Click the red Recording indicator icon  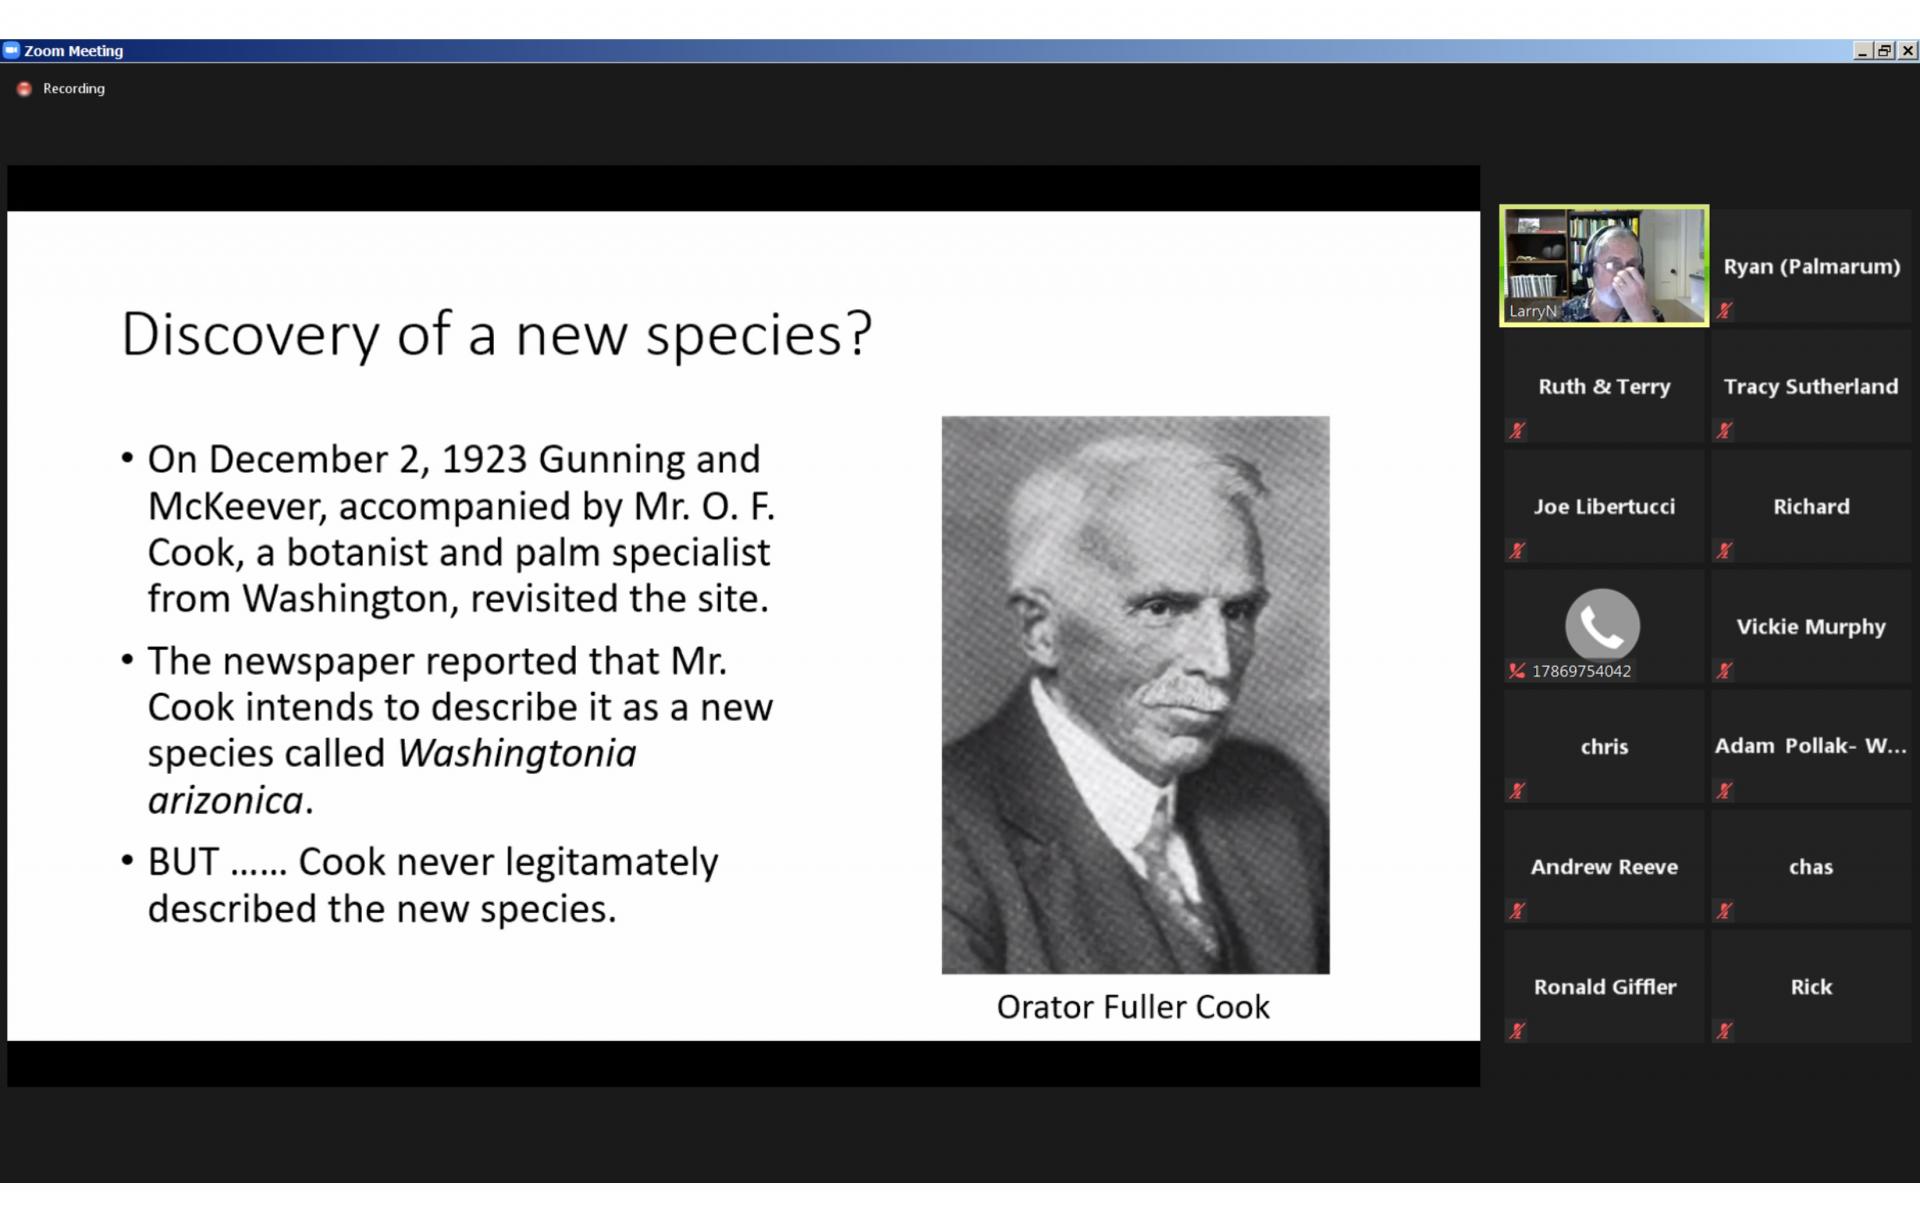click(x=24, y=89)
